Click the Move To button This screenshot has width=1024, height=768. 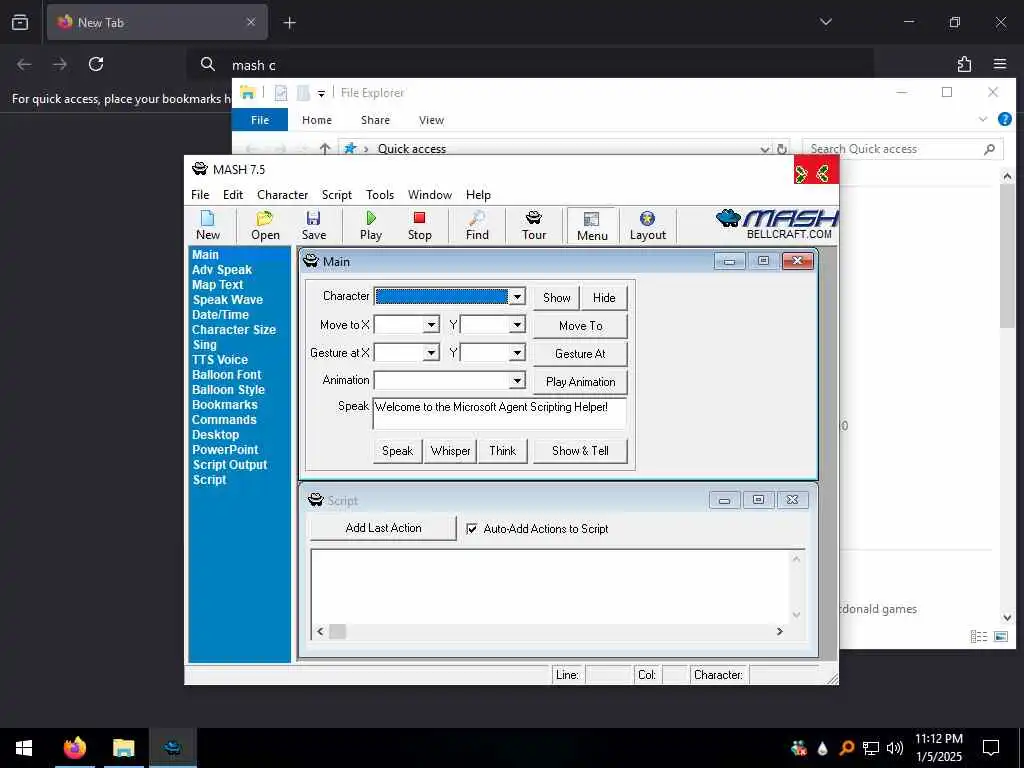581,325
